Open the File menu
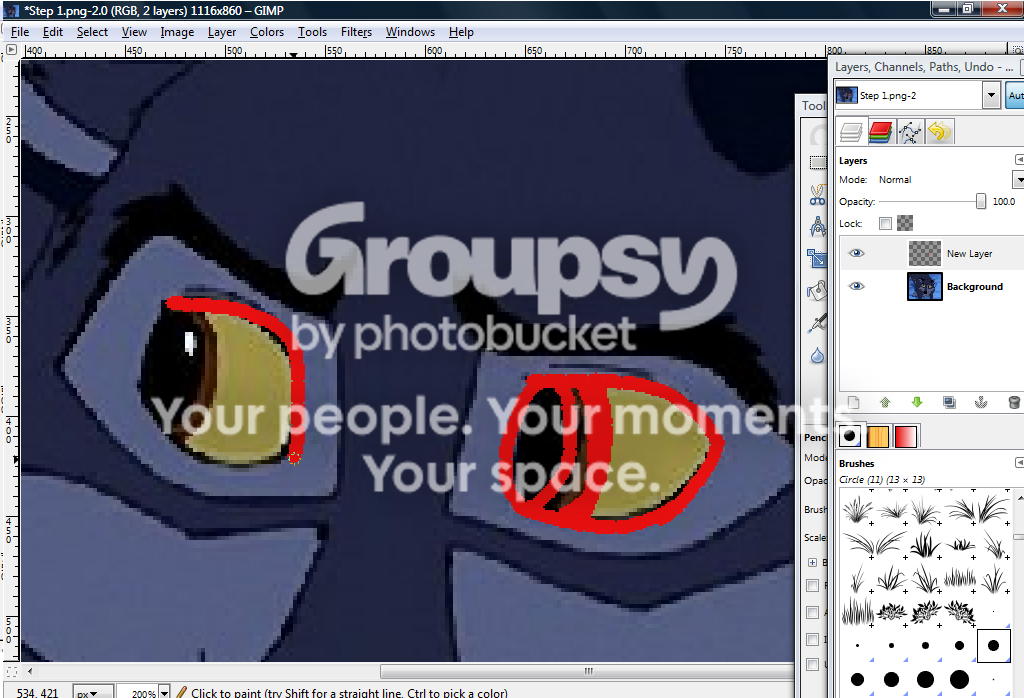Viewport: 1024px width, 698px height. (x=20, y=32)
